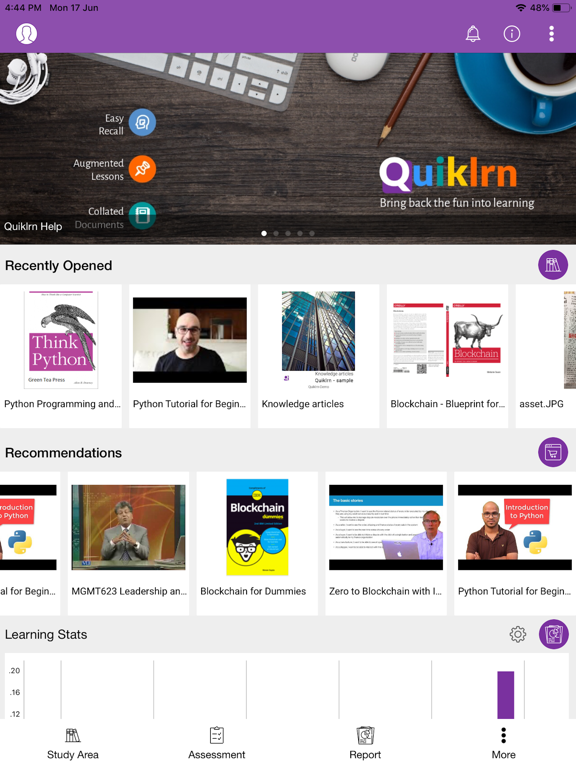Open report icon beside Learning Stats
The height and width of the screenshot is (768, 576).
pos(554,634)
